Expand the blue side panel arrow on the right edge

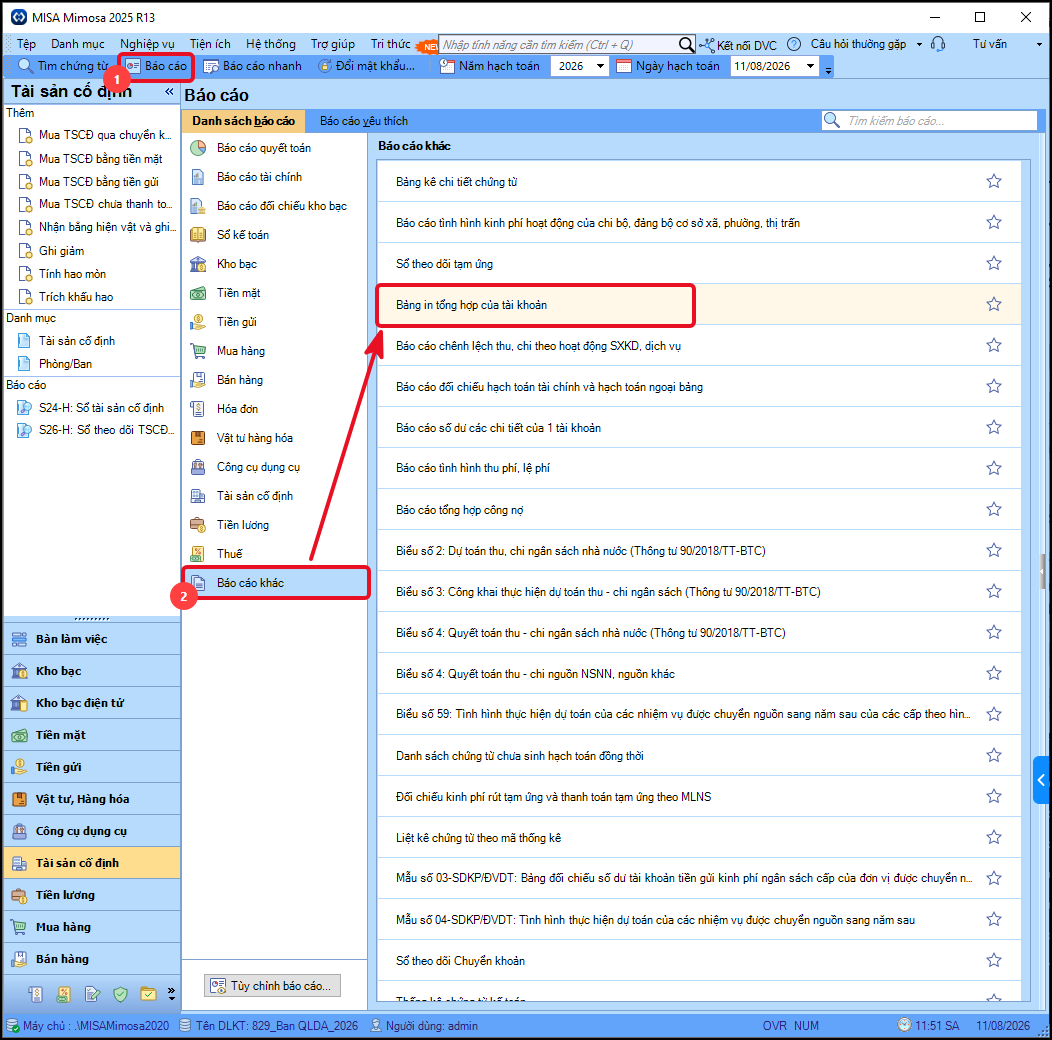pos(1041,780)
